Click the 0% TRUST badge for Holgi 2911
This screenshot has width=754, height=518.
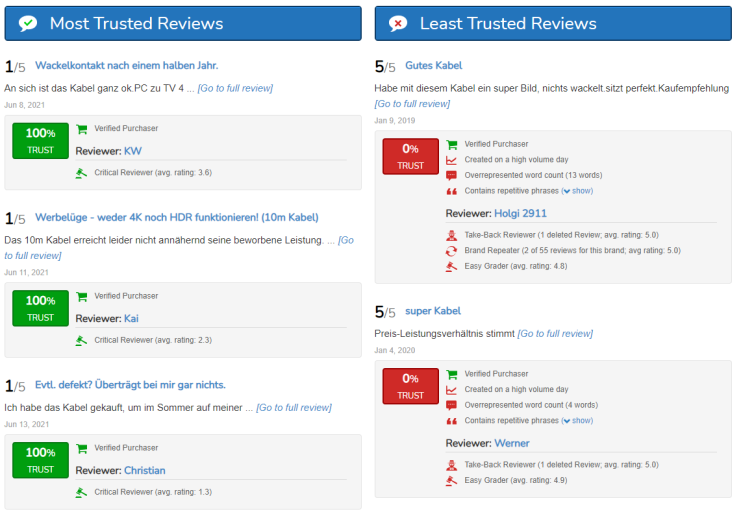tap(411, 156)
